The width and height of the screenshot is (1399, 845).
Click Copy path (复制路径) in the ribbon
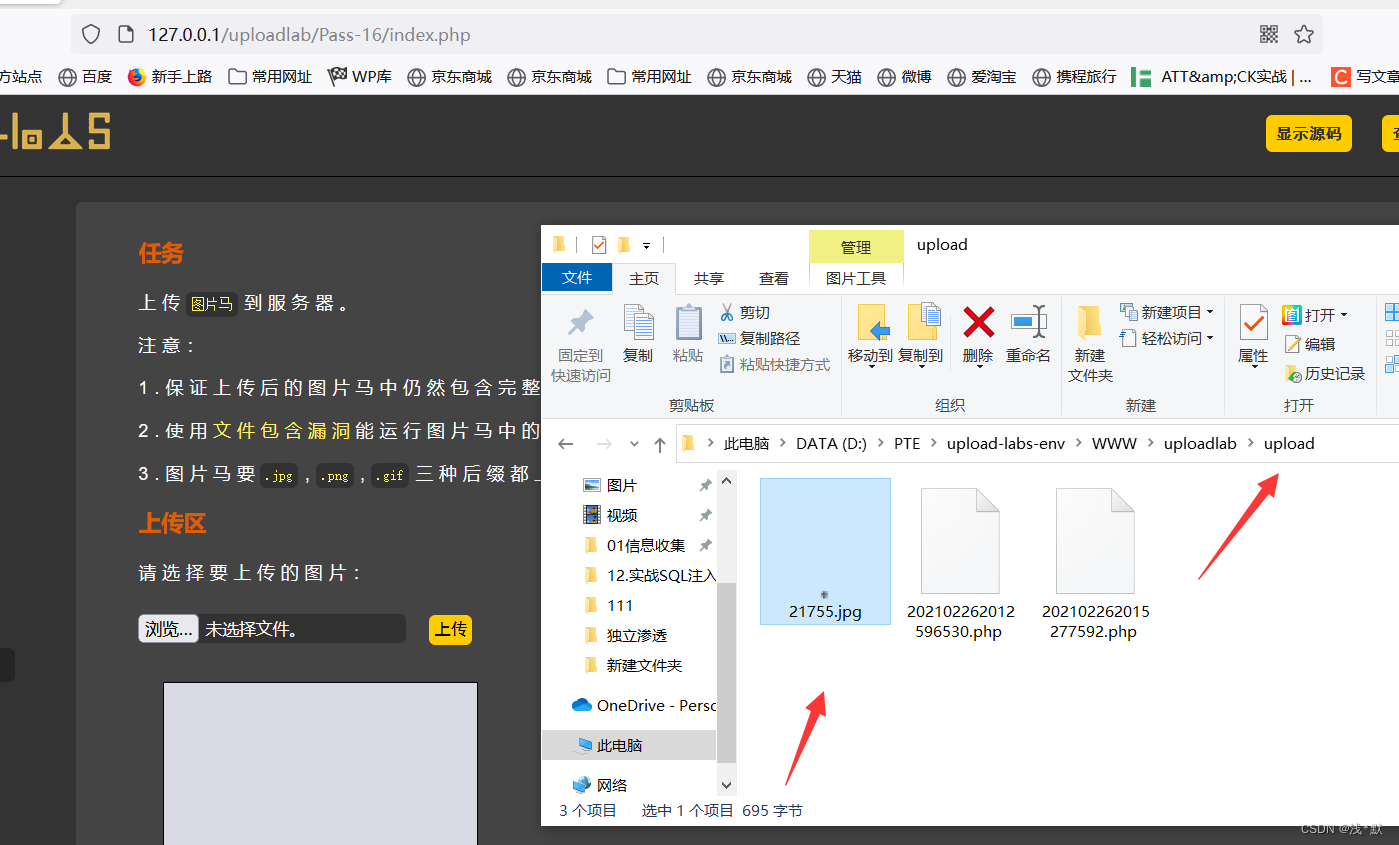coord(759,339)
